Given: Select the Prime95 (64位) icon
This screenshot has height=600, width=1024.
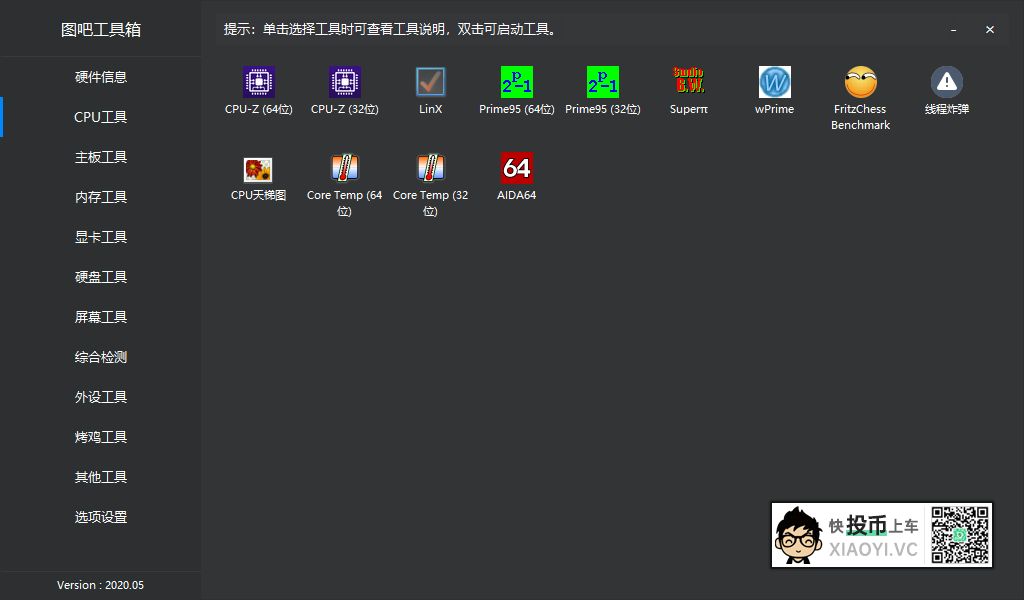Looking at the screenshot, I should point(517,82).
